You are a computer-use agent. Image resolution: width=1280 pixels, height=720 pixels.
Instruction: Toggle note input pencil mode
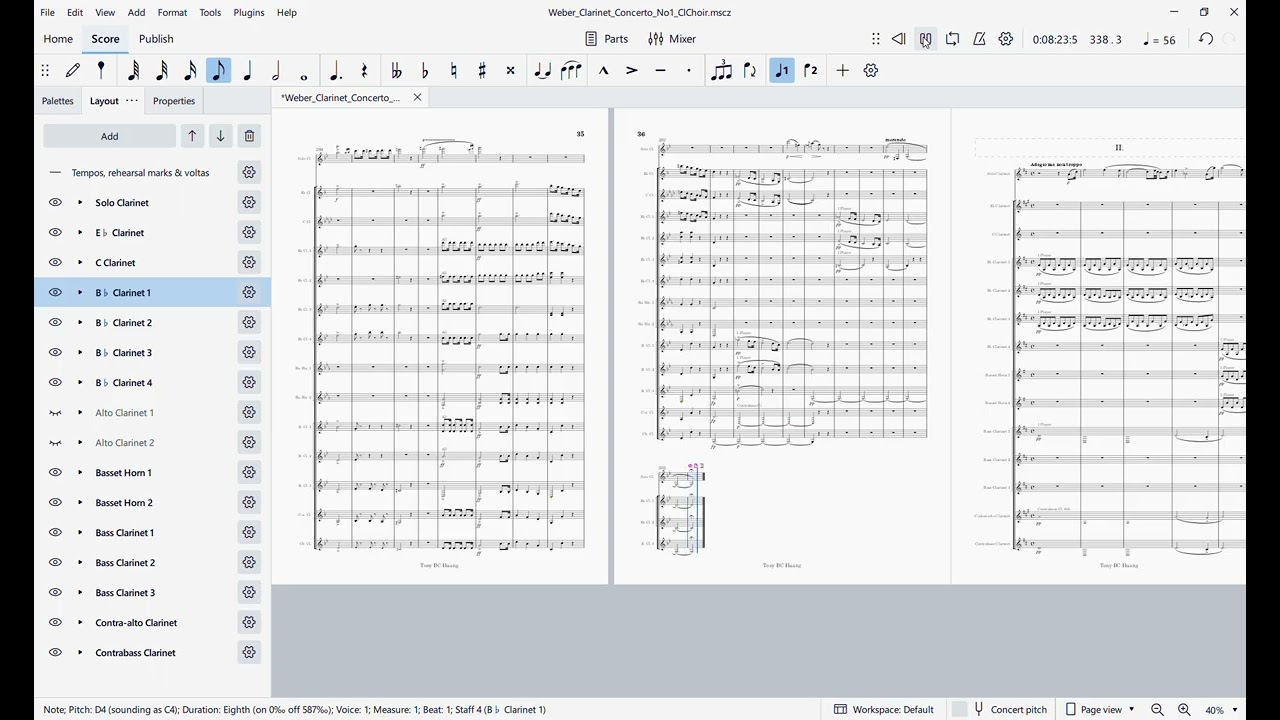coord(73,70)
